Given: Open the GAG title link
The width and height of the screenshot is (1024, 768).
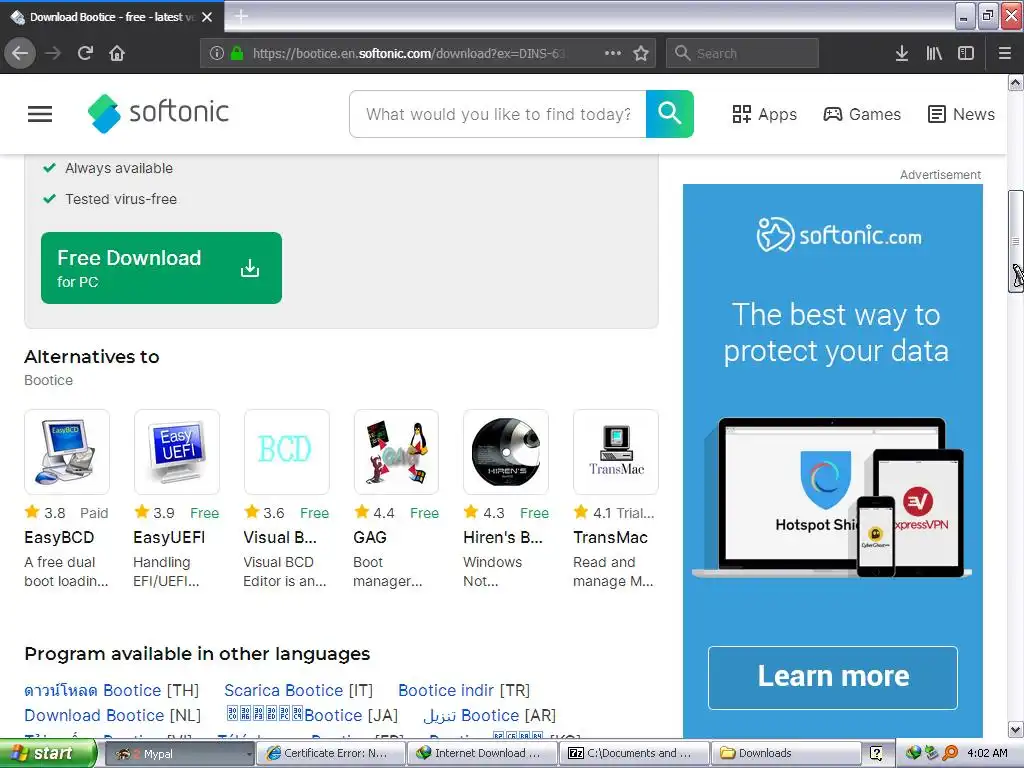Looking at the screenshot, I should click(370, 537).
